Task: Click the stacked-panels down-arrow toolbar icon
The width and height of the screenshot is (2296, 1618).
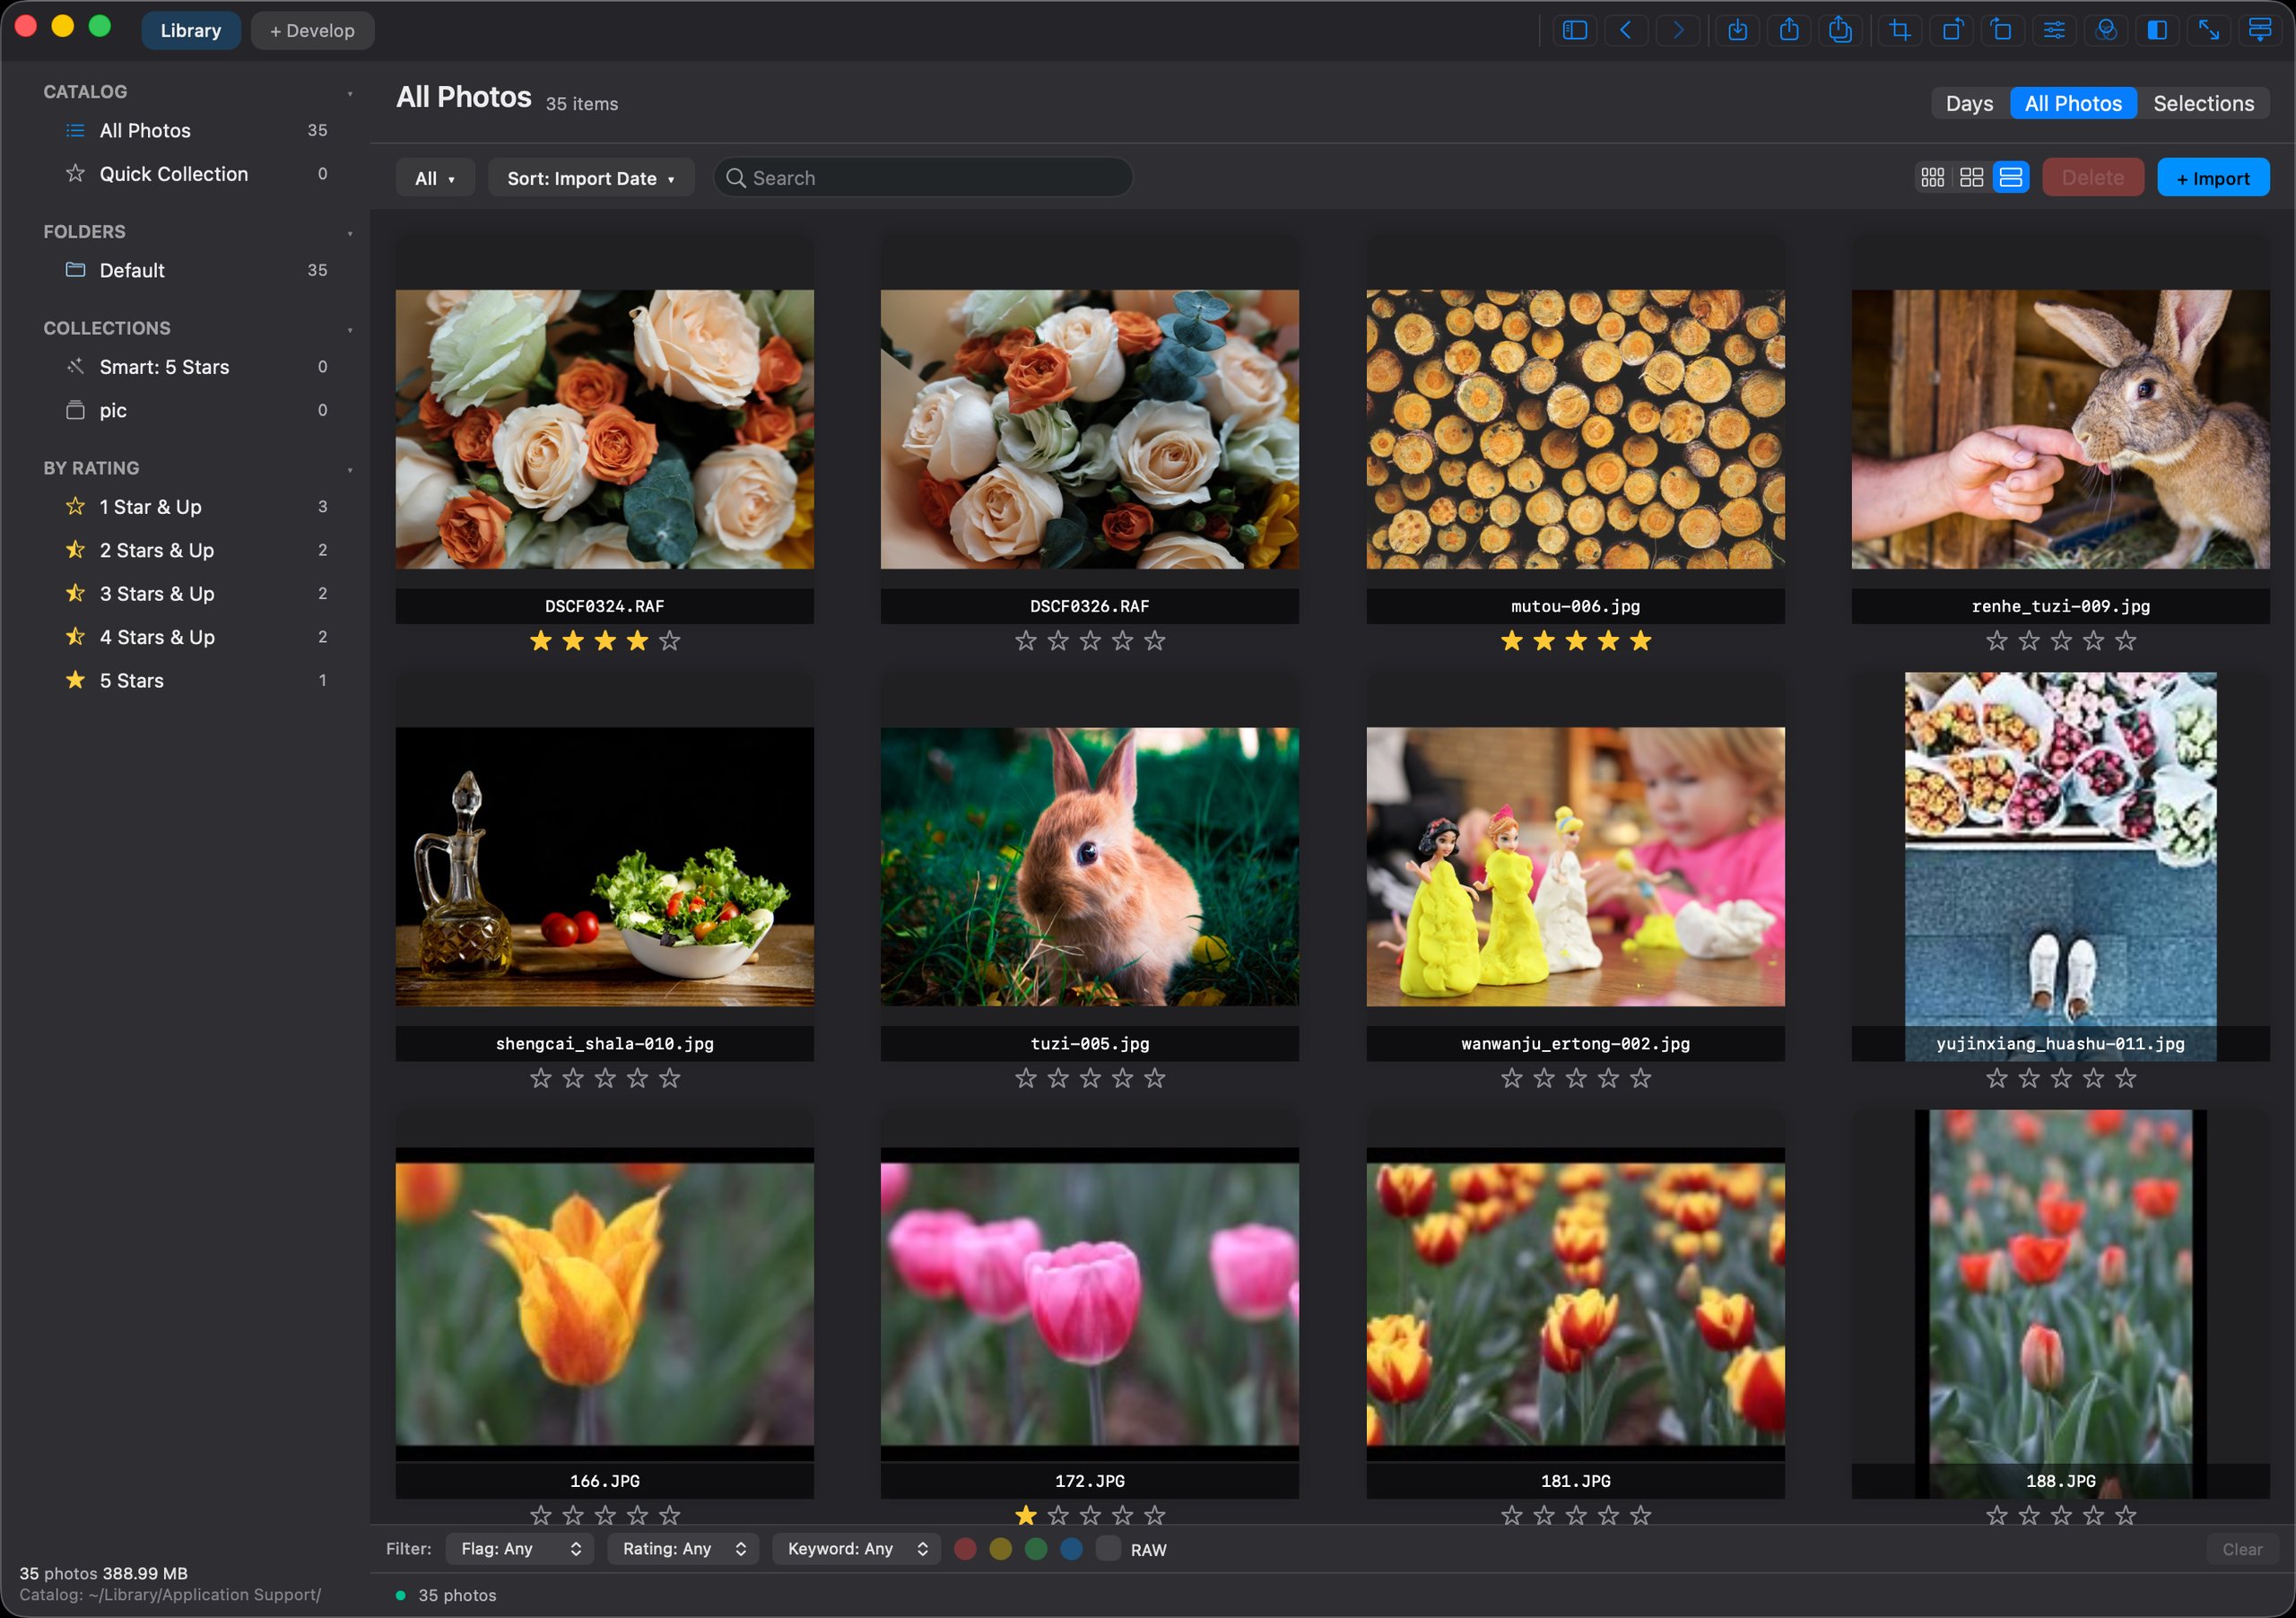Action: coord(2260,30)
